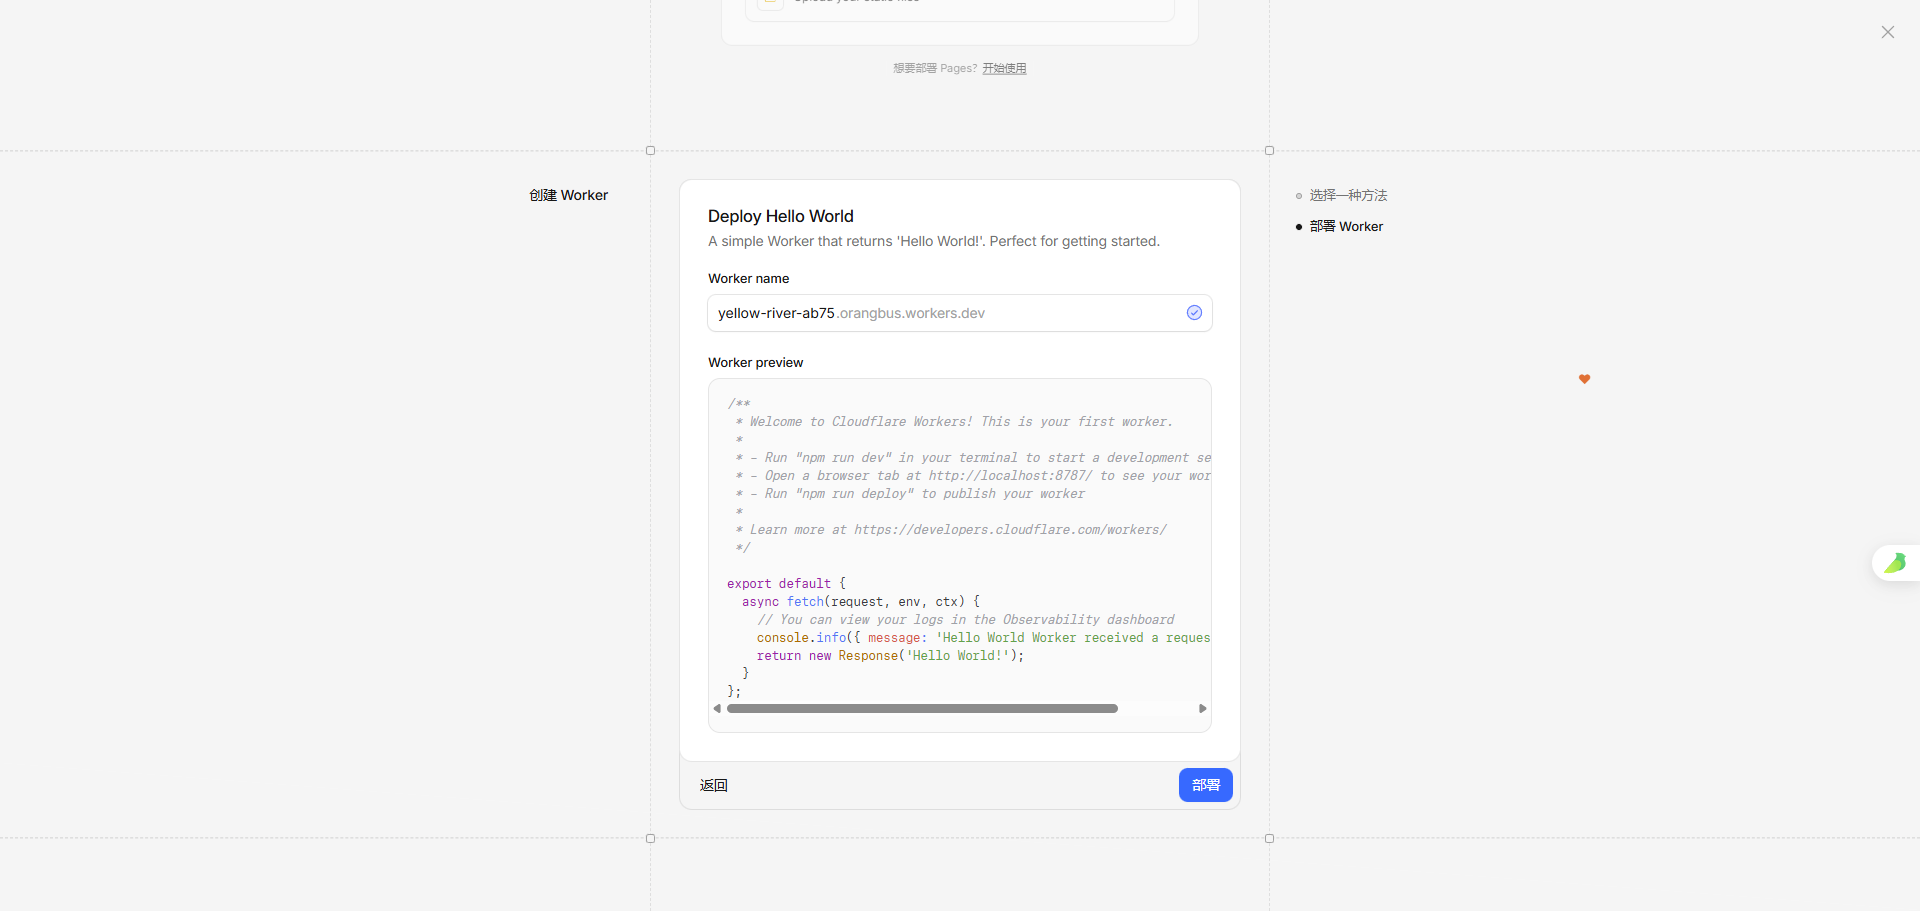Viewport: 1920px width, 911px height.
Task: Click the 'return new Response' code line
Action: [890, 656]
